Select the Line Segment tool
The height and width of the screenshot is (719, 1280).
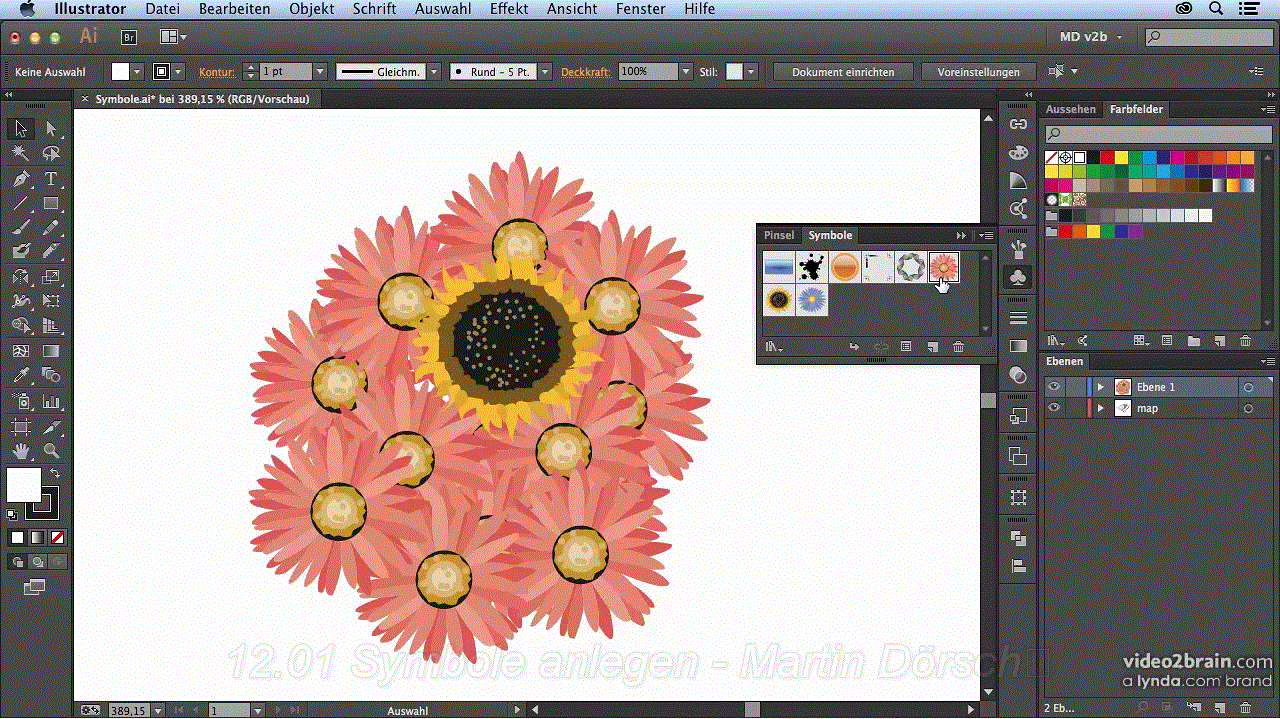(x=21, y=203)
